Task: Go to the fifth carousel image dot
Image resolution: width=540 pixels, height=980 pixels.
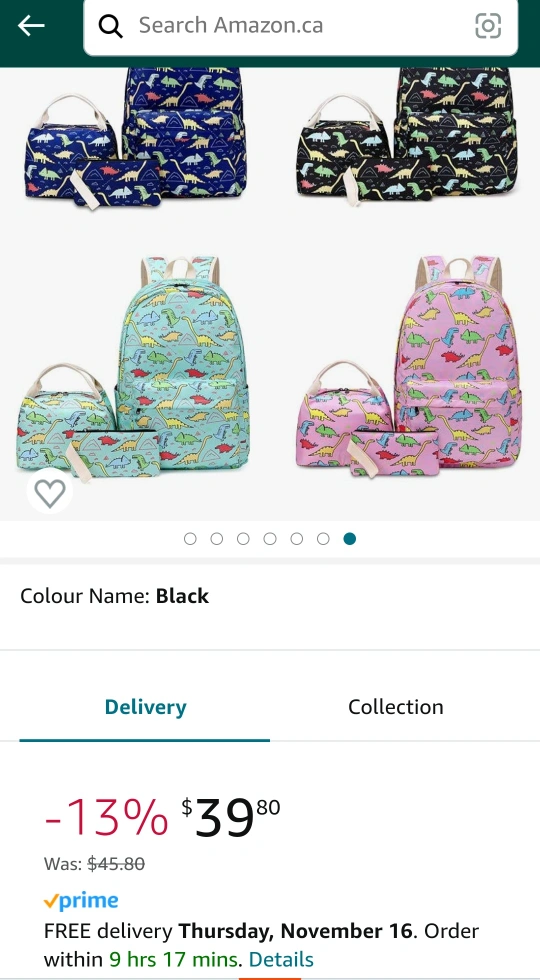Action: (x=297, y=539)
